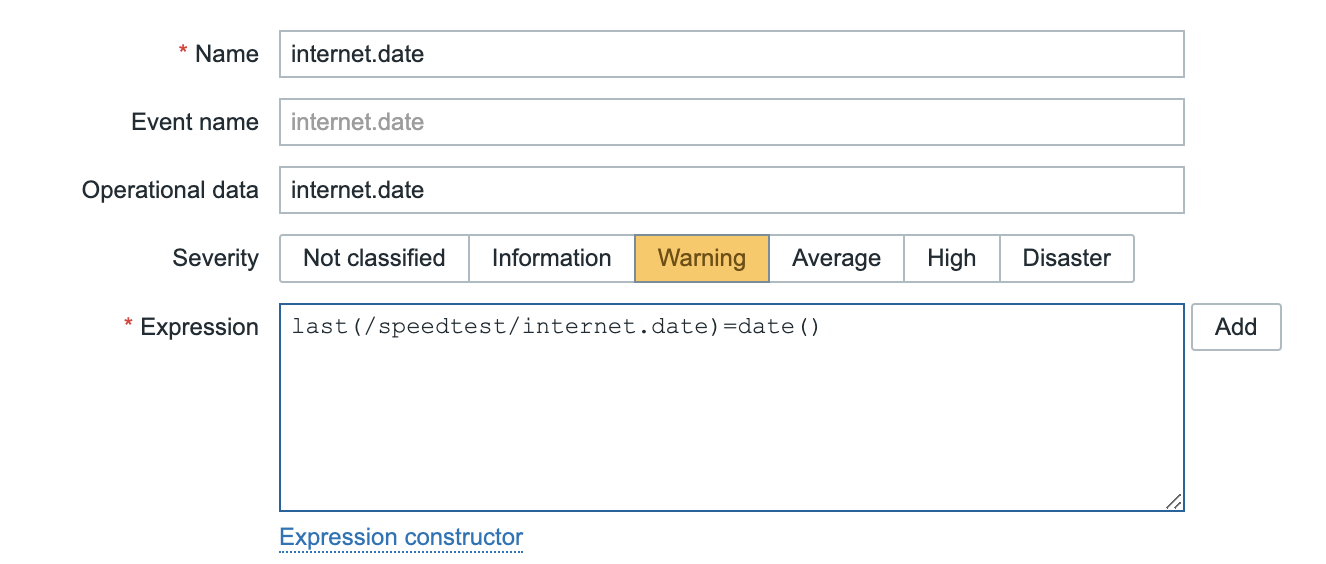This screenshot has height=564, width=1326.
Task: Choose the Warning severity option
Action: (x=702, y=258)
